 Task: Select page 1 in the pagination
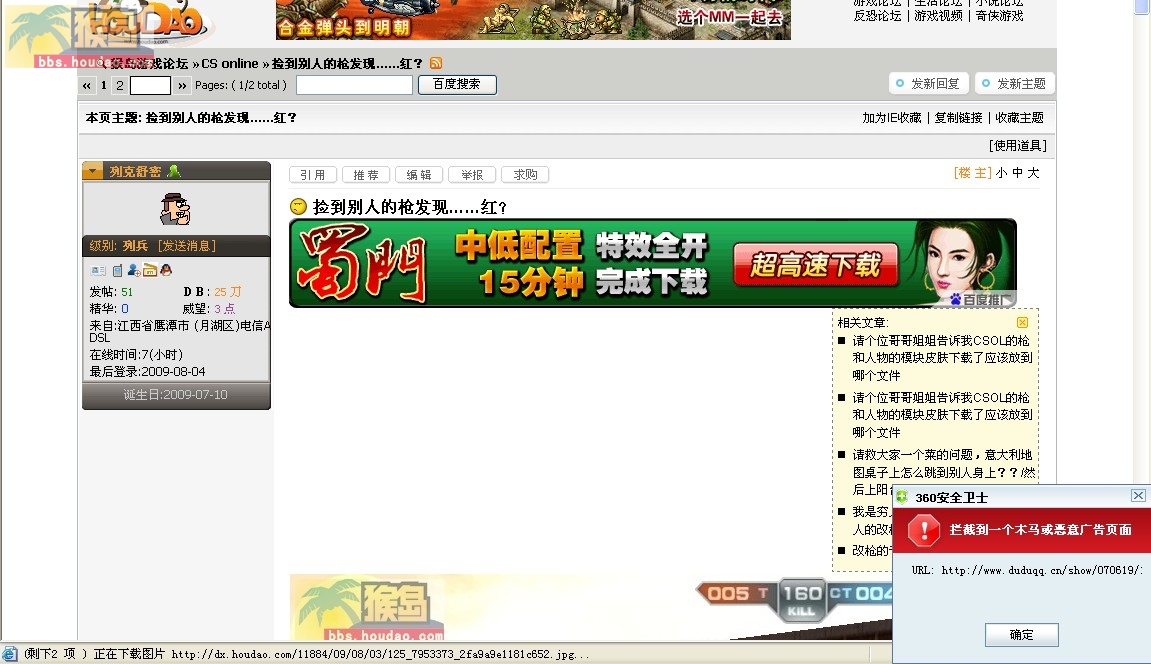[x=104, y=85]
